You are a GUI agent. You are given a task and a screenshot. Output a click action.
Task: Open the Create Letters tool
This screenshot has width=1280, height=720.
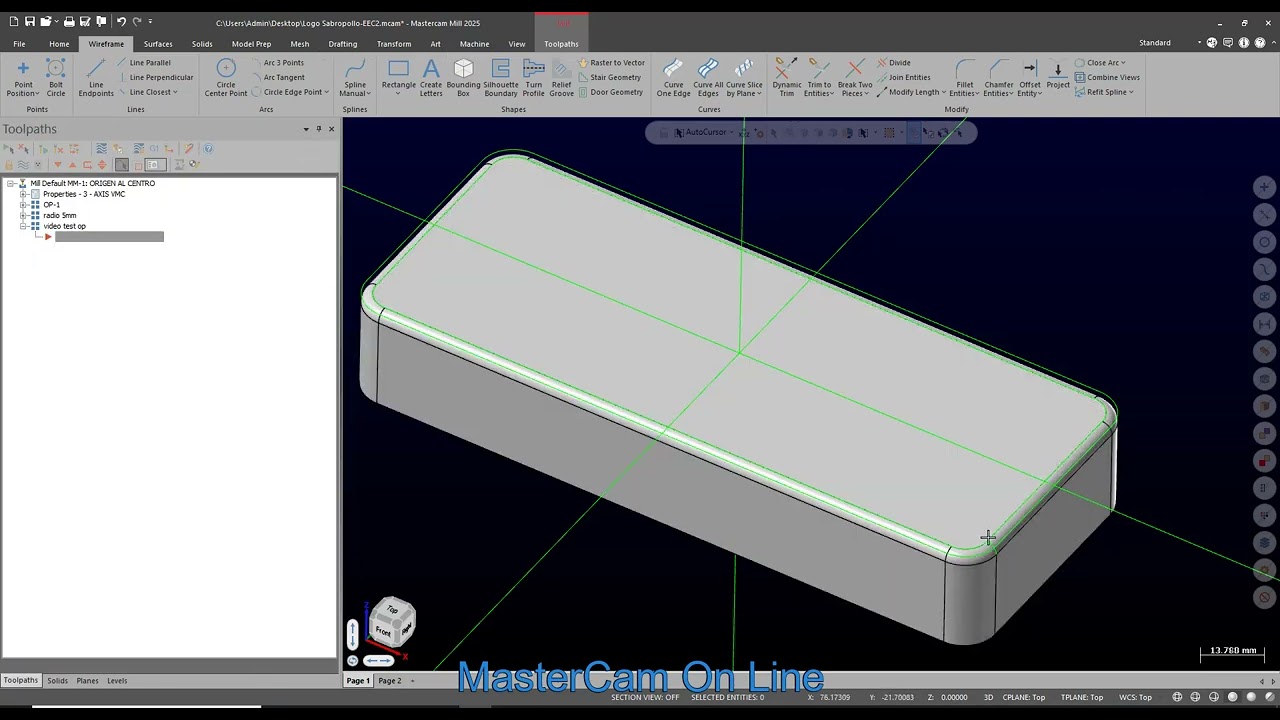[x=431, y=77]
